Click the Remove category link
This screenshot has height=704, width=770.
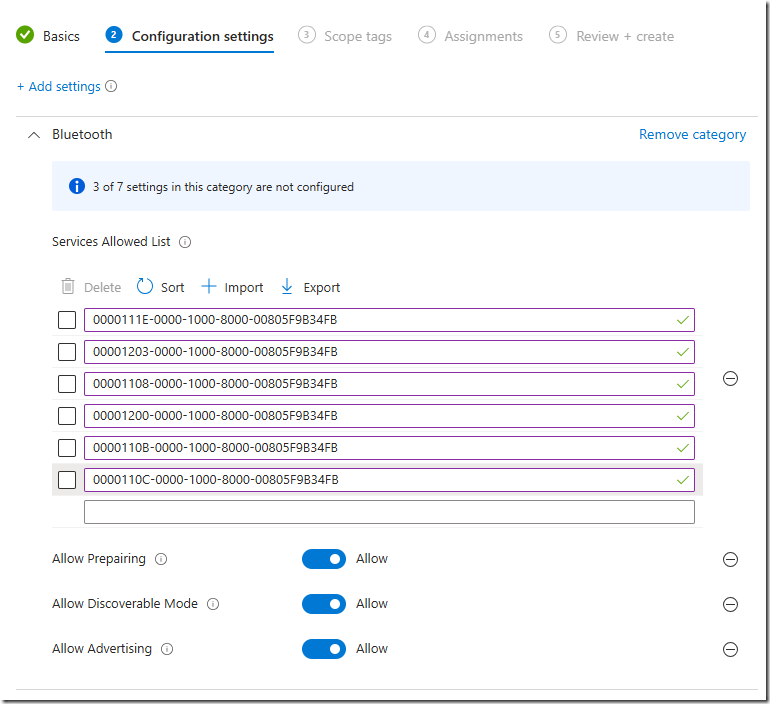[692, 135]
